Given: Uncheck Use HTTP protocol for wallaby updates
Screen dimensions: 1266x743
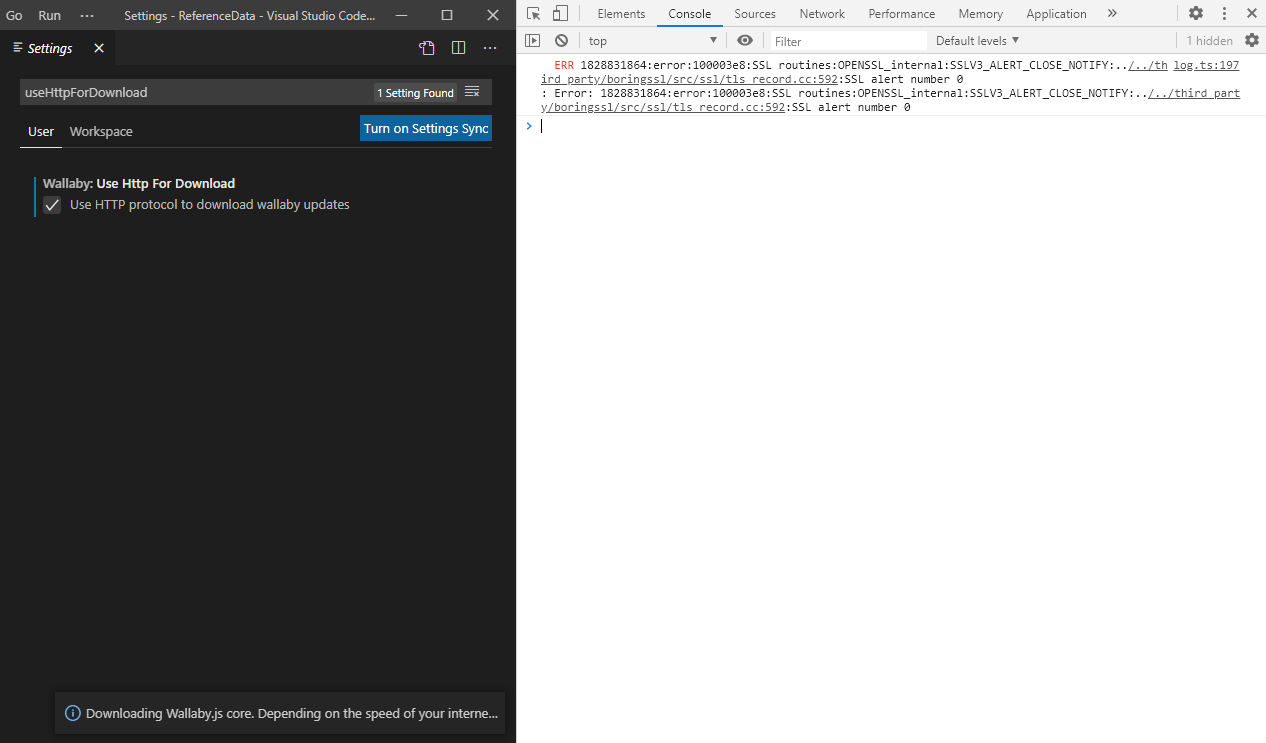Looking at the screenshot, I should tap(51, 205).
